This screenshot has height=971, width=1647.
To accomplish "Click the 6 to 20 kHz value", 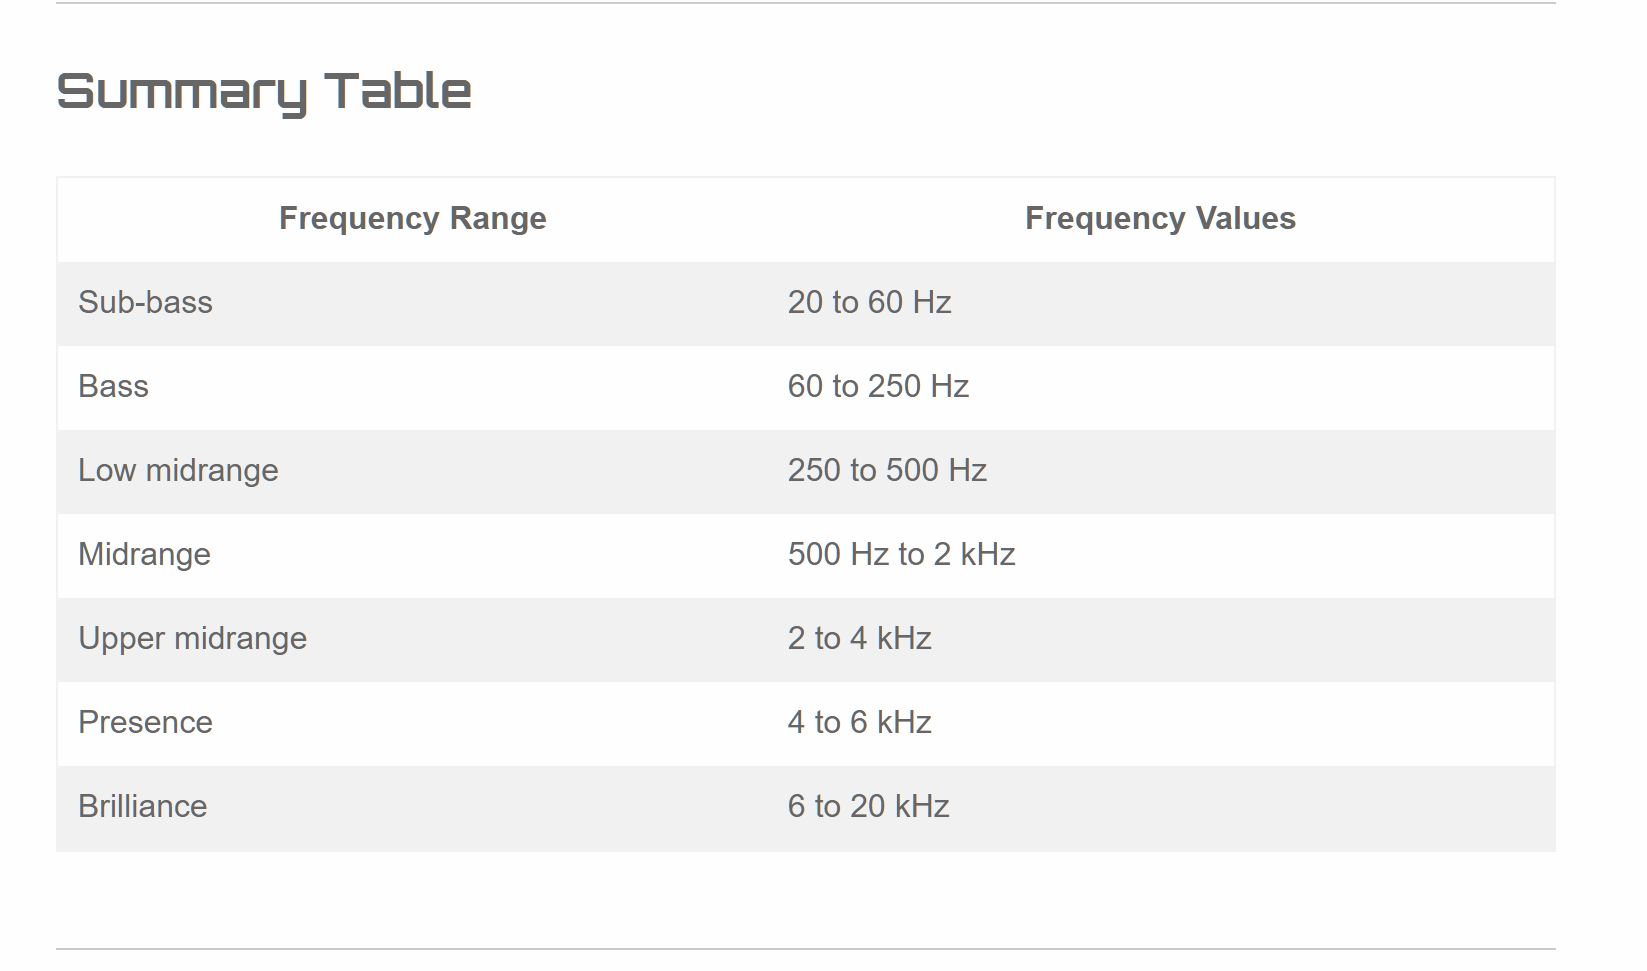I will pos(868,806).
